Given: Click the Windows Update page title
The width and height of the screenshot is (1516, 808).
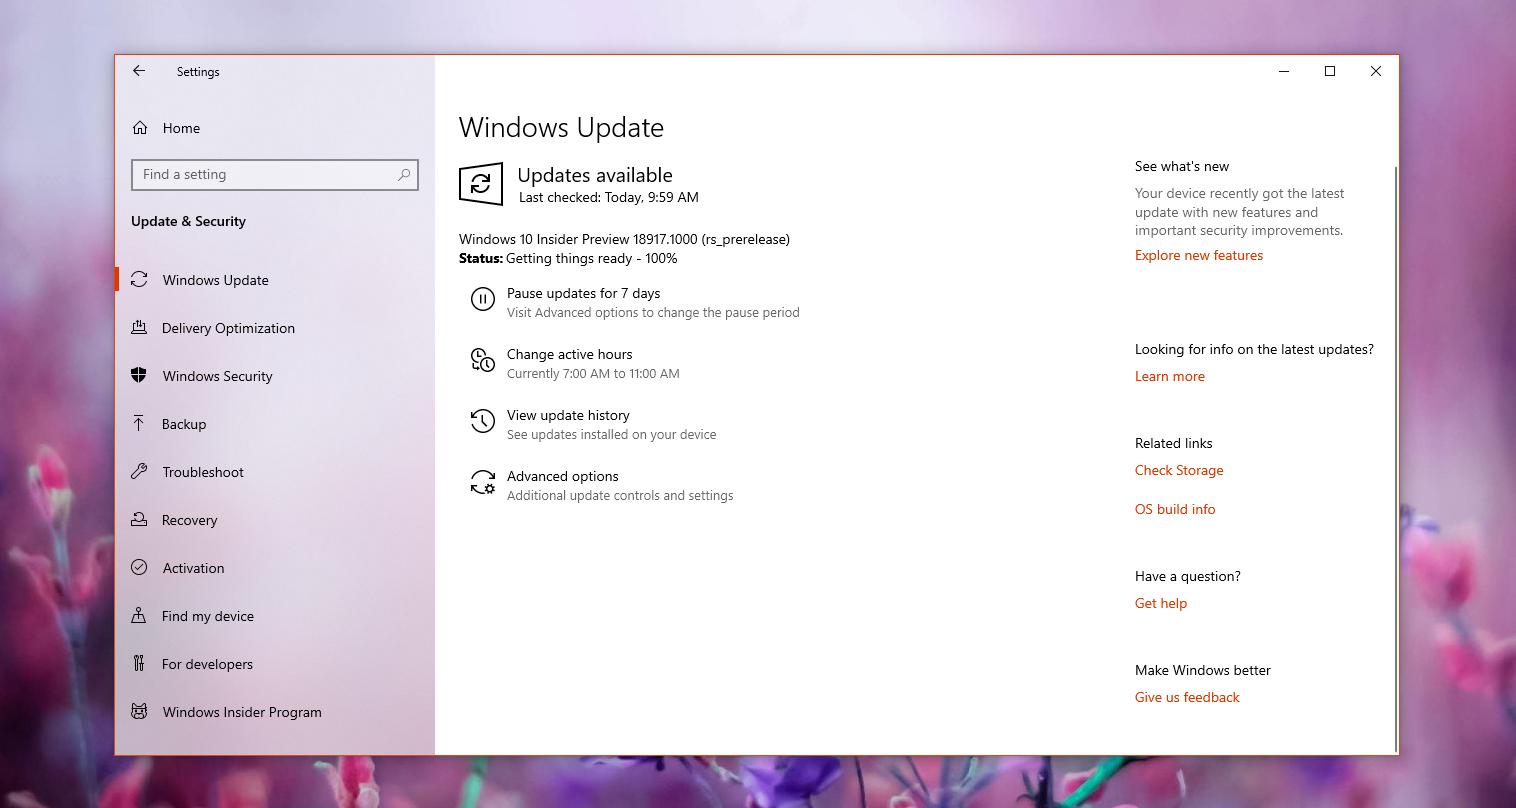Looking at the screenshot, I should click(561, 128).
